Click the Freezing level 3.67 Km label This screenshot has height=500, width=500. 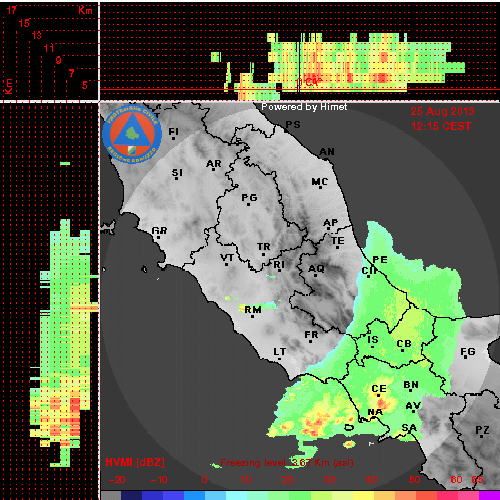(x=287, y=463)
